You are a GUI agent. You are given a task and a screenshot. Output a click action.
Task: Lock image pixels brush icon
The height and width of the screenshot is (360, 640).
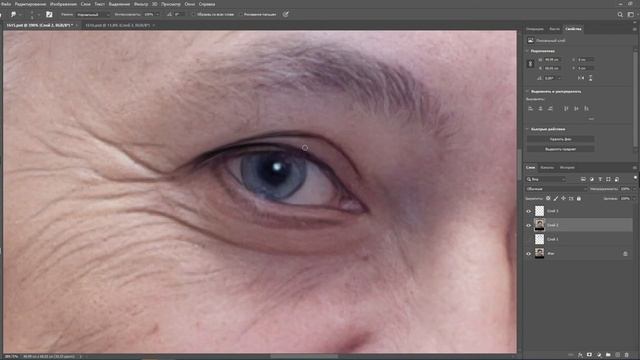[556, 198]
